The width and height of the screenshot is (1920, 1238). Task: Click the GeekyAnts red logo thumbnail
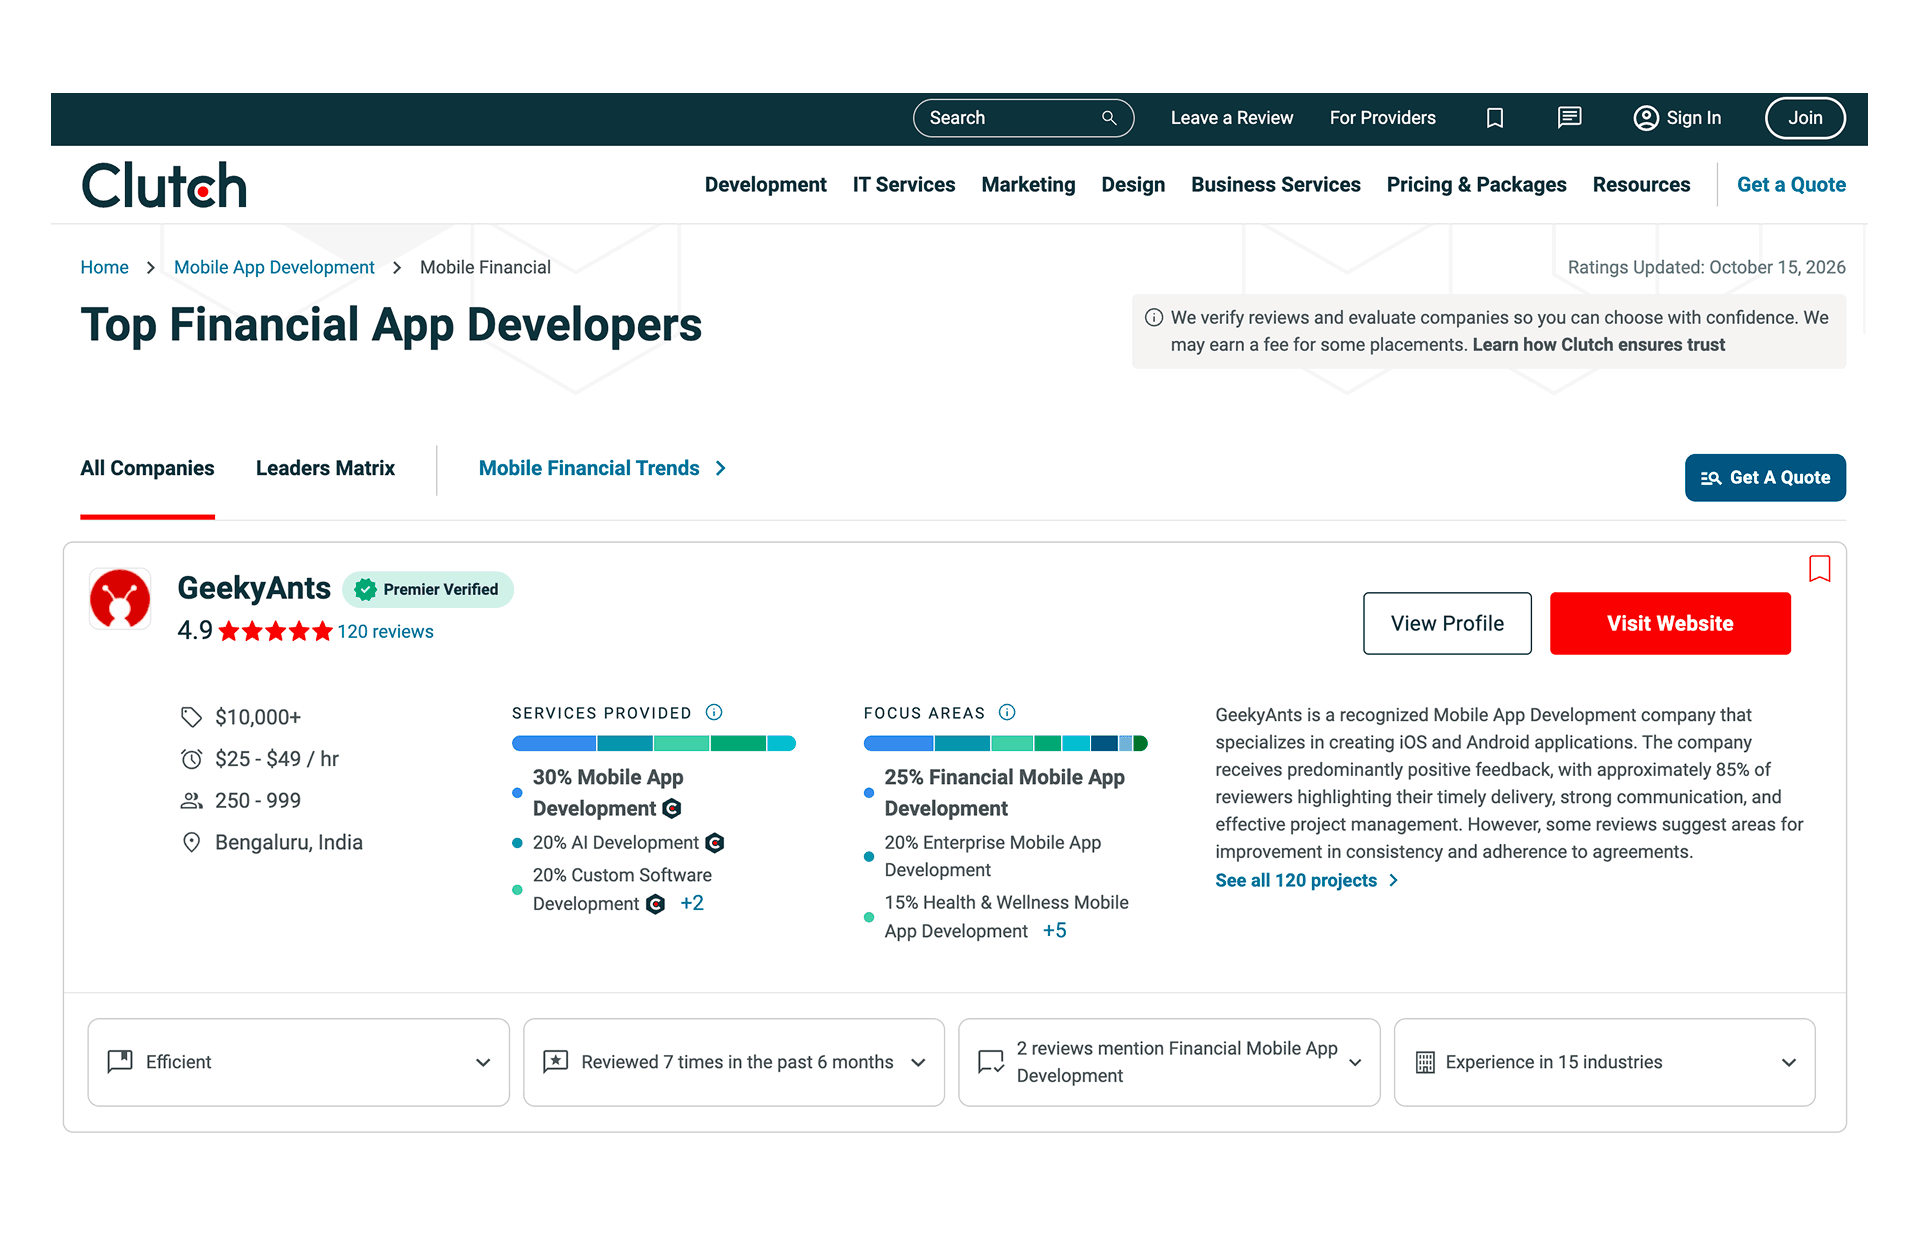(x=120, y=599)
